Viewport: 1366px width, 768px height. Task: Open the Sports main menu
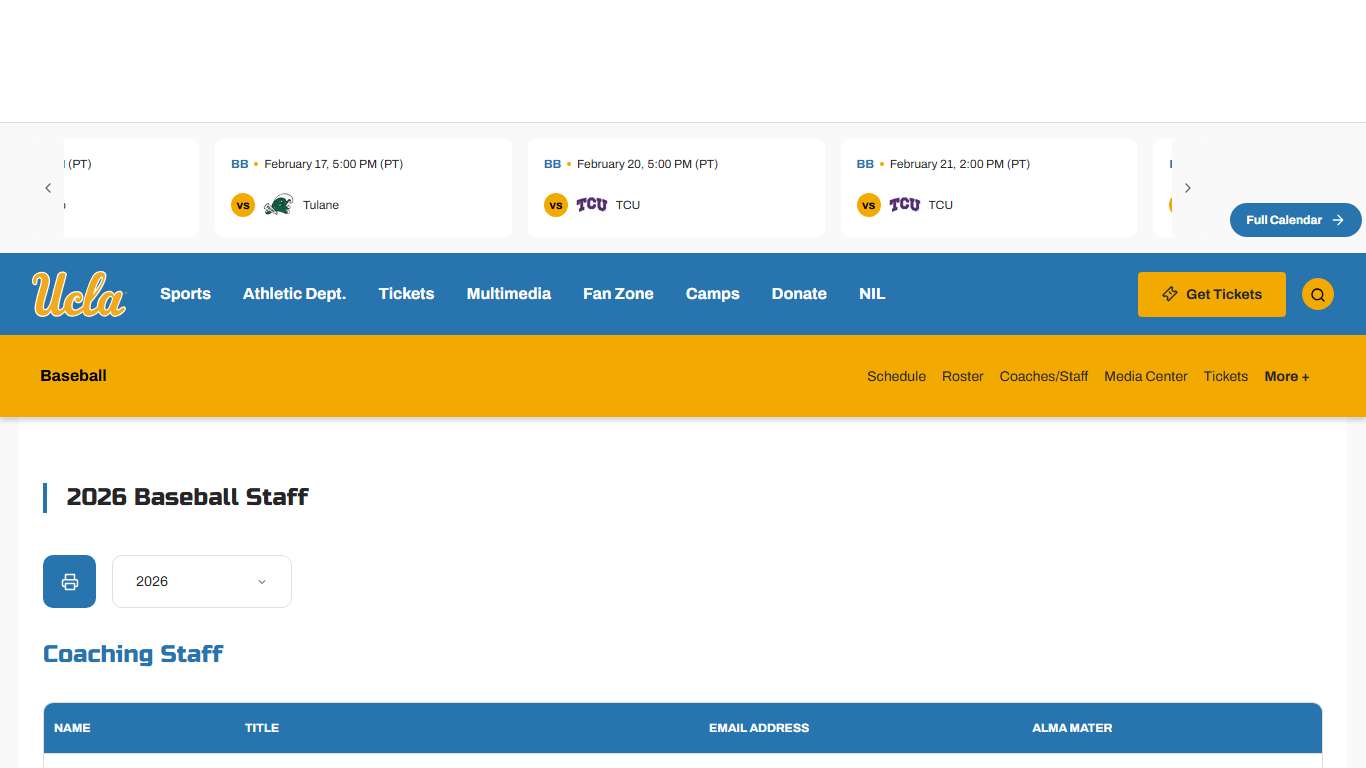click(x=185, y=294)
